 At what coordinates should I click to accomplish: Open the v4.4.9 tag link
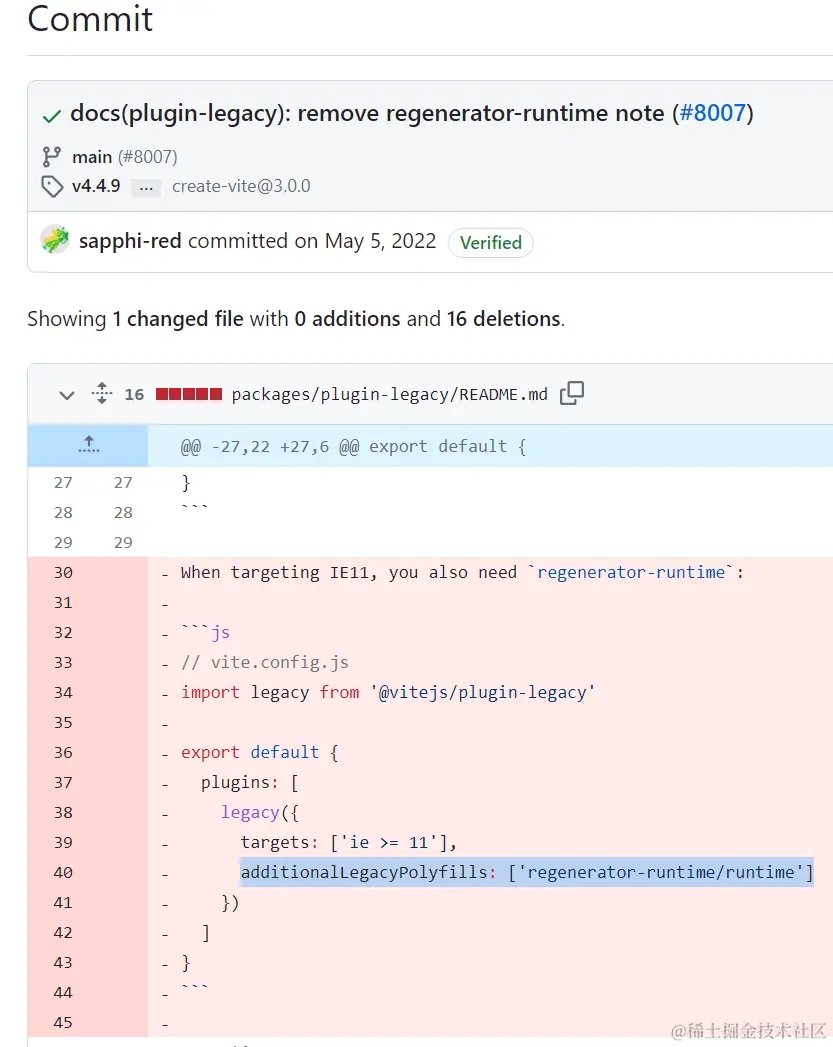(96, 186)
